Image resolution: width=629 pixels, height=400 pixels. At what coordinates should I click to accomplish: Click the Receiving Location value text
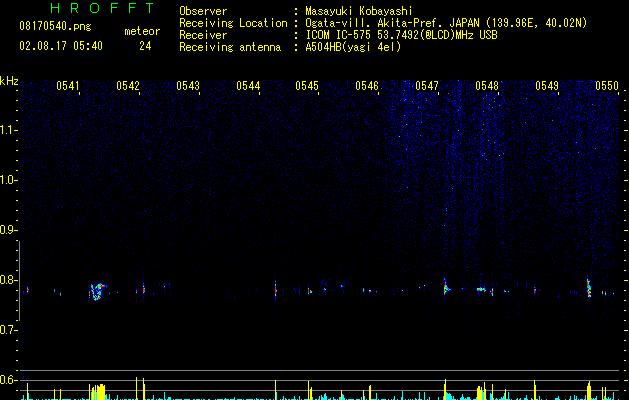coord(446,23)
